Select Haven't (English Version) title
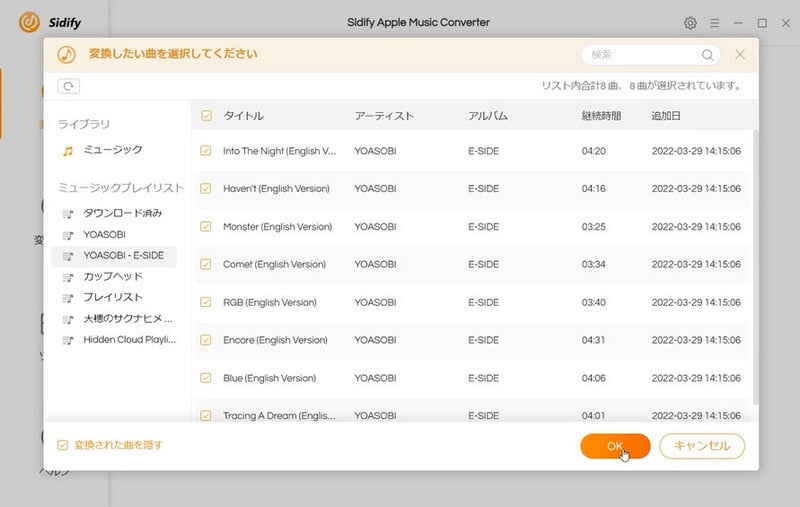 276,189
